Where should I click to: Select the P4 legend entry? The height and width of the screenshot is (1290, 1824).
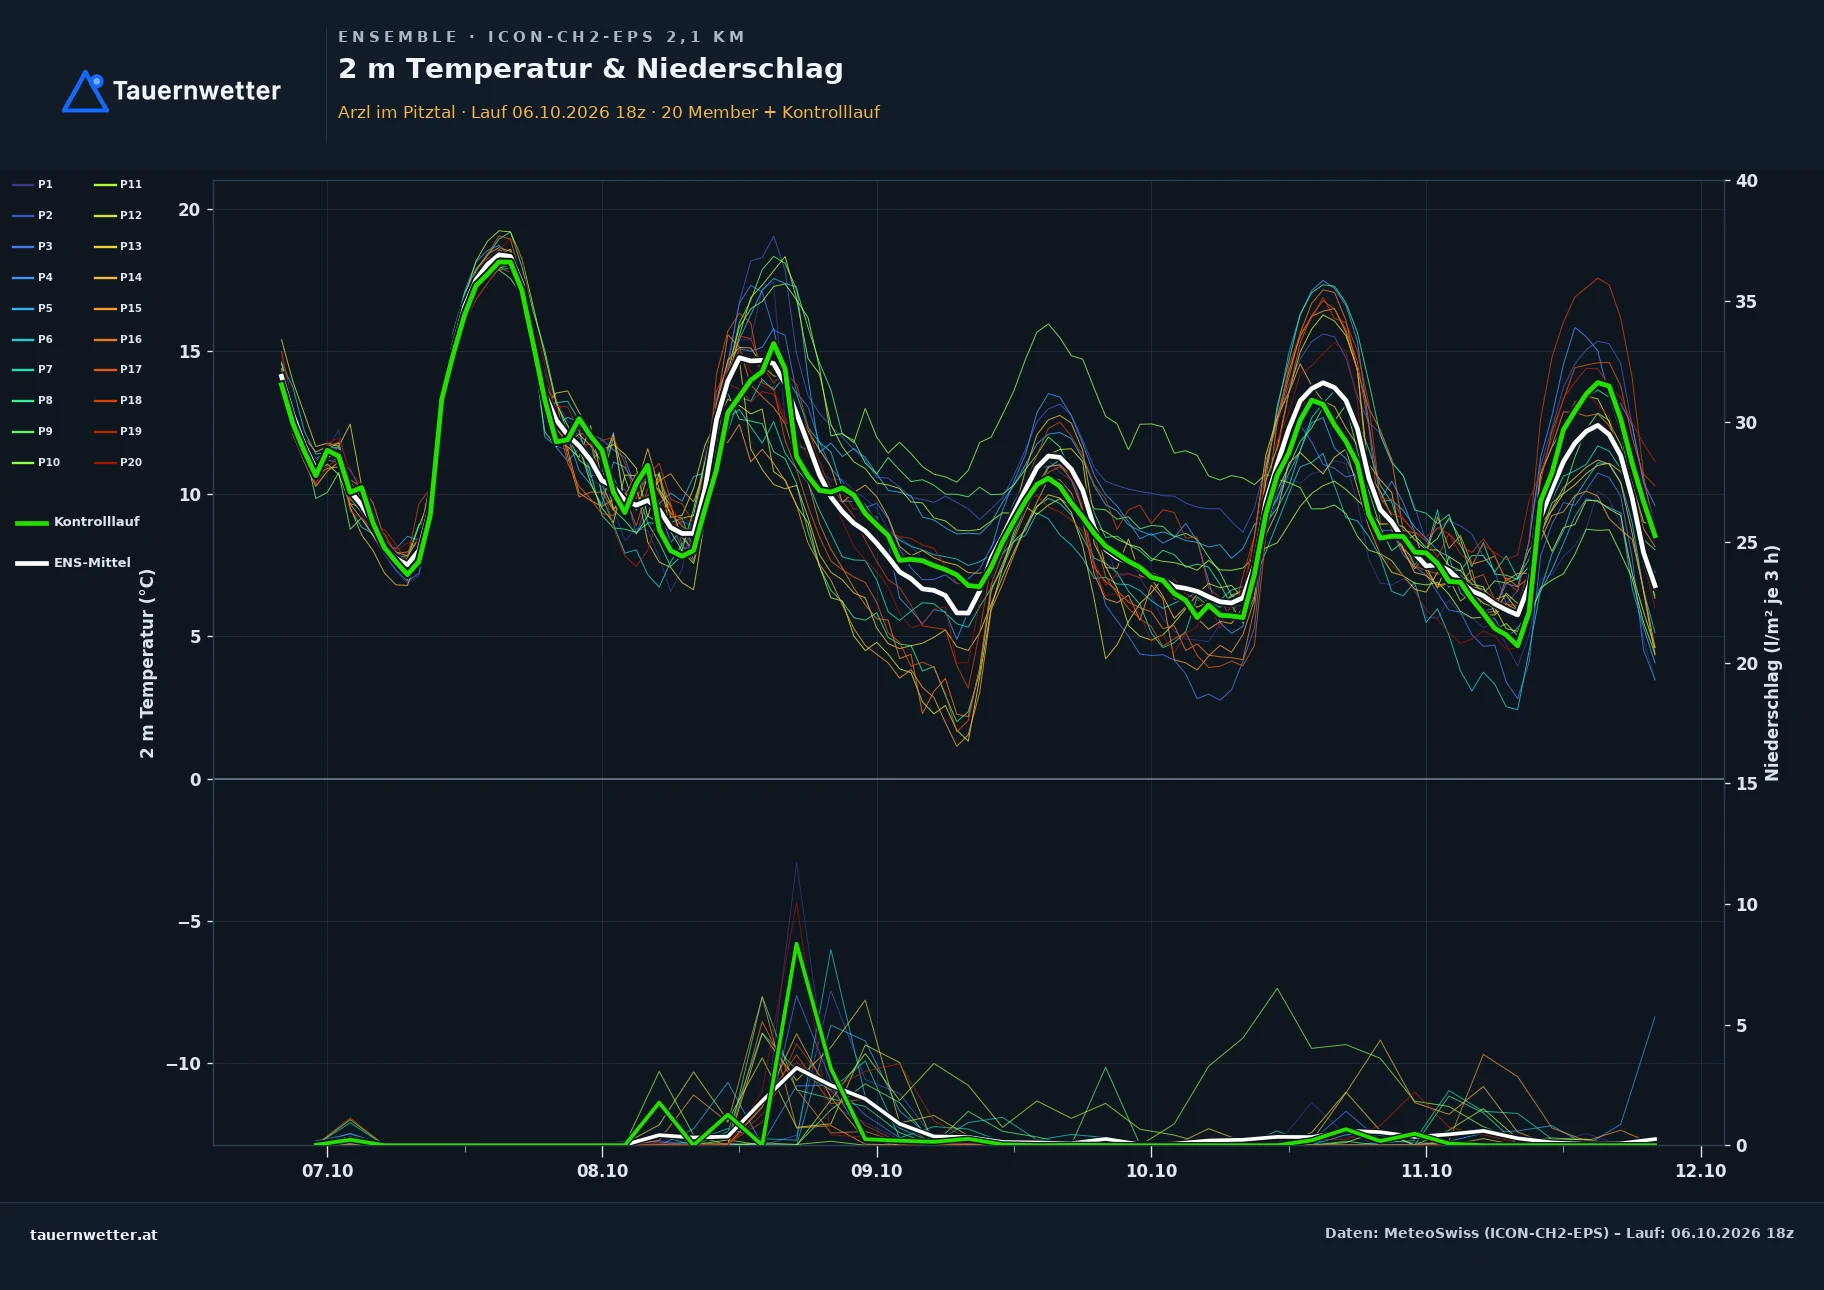[33, 277]
